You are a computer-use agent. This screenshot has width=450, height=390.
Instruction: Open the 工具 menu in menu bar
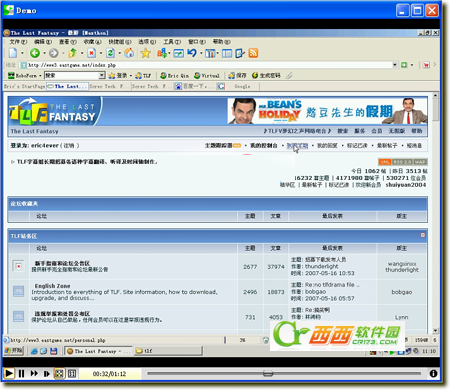pos(172,42)
